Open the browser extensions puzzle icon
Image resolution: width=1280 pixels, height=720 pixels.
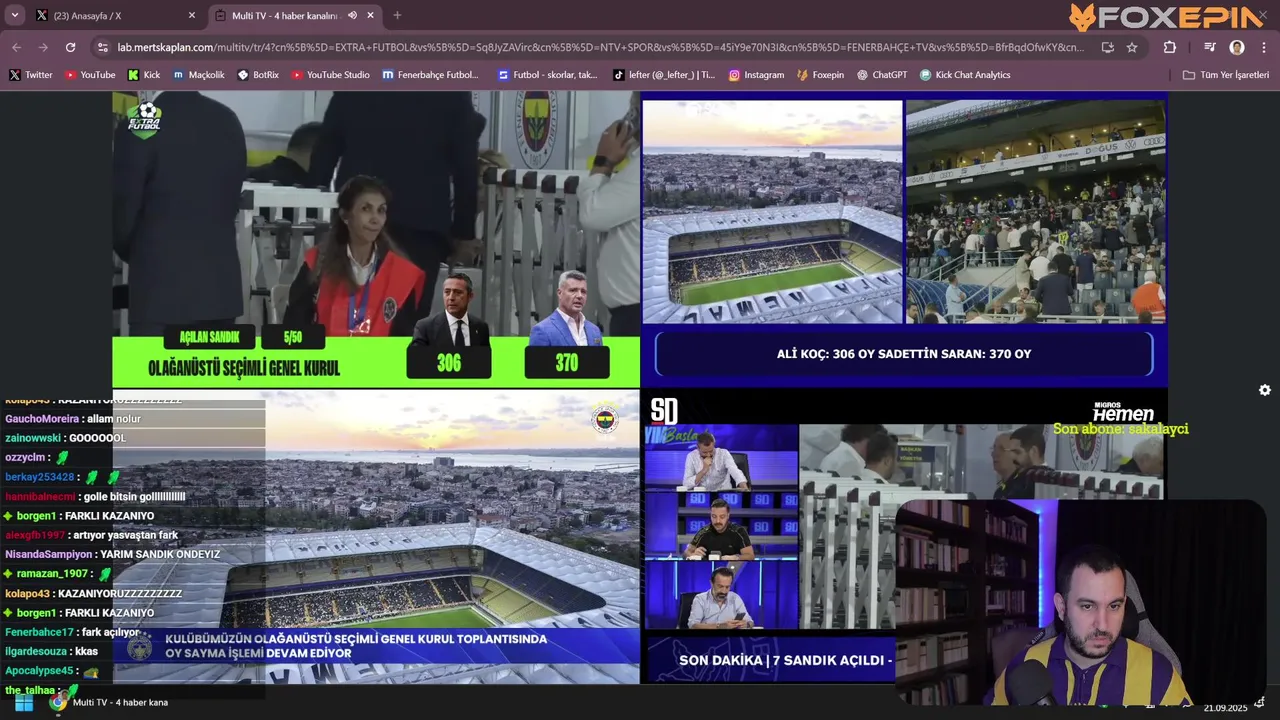pos(1169,47)
